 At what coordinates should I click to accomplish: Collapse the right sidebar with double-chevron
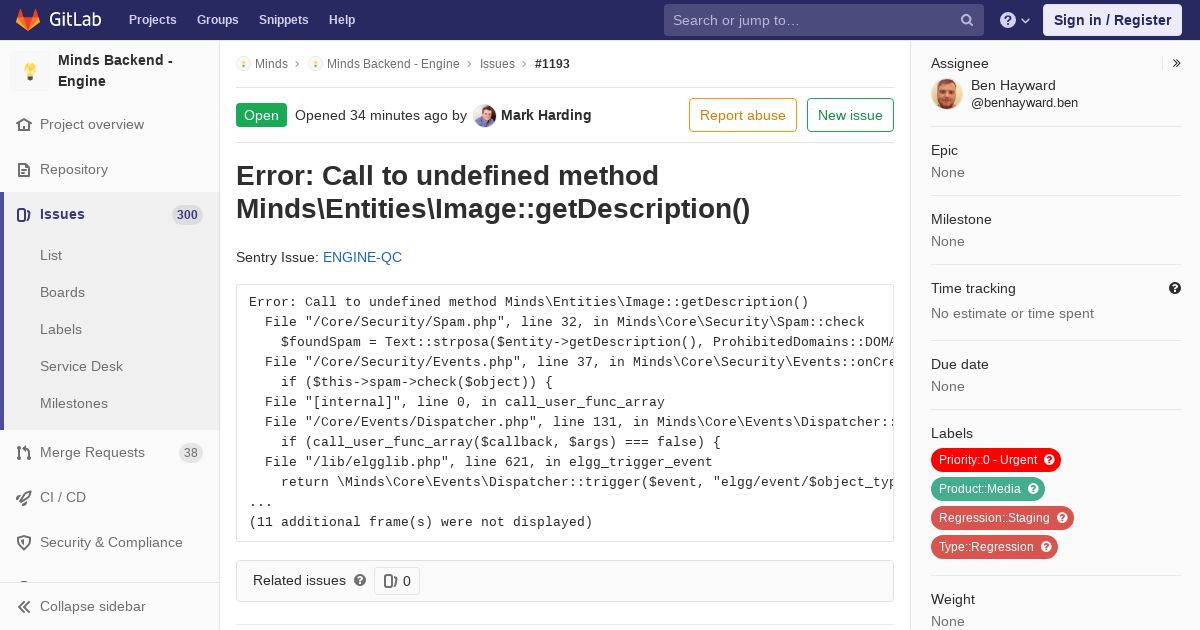tap(1176, 63)
